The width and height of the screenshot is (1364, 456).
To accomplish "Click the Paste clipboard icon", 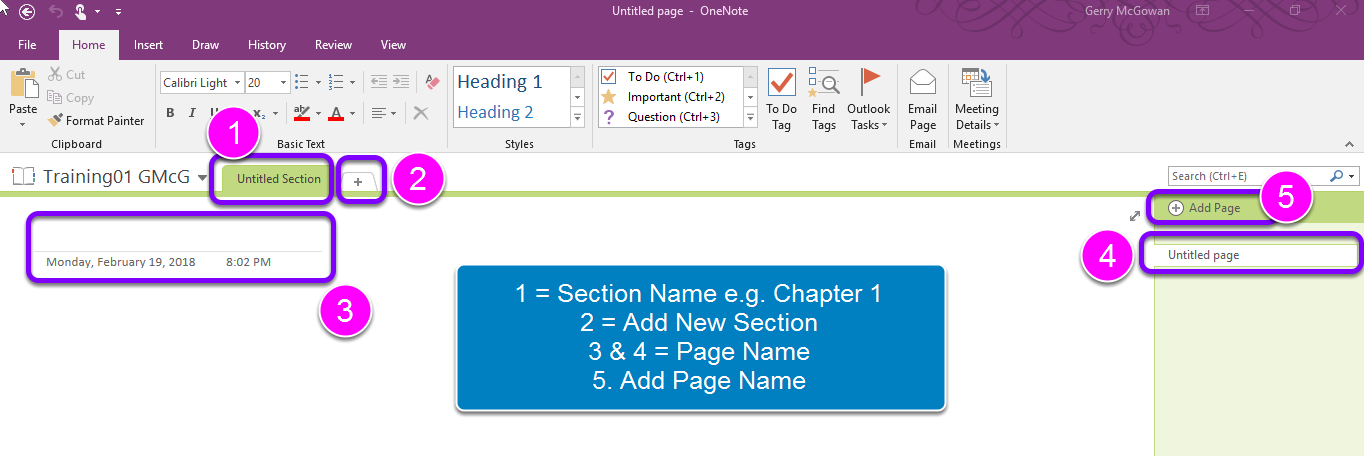I will tap(23, 83).
